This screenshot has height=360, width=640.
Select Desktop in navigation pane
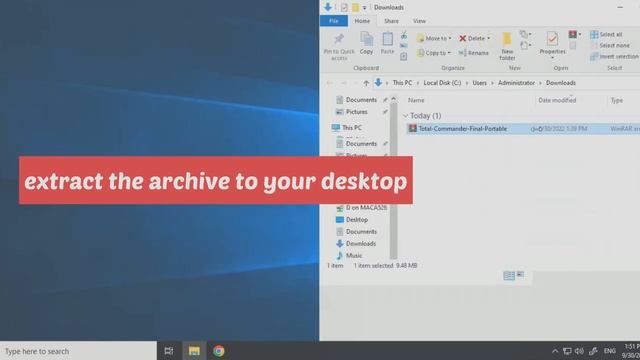pos(352,220)
